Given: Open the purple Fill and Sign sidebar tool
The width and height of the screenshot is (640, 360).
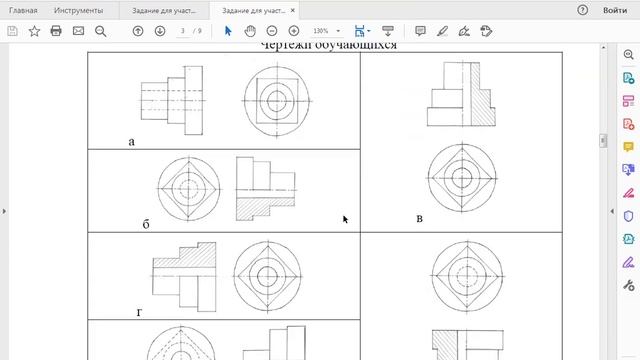Looking at the screenshot, I should pos(629,262).
